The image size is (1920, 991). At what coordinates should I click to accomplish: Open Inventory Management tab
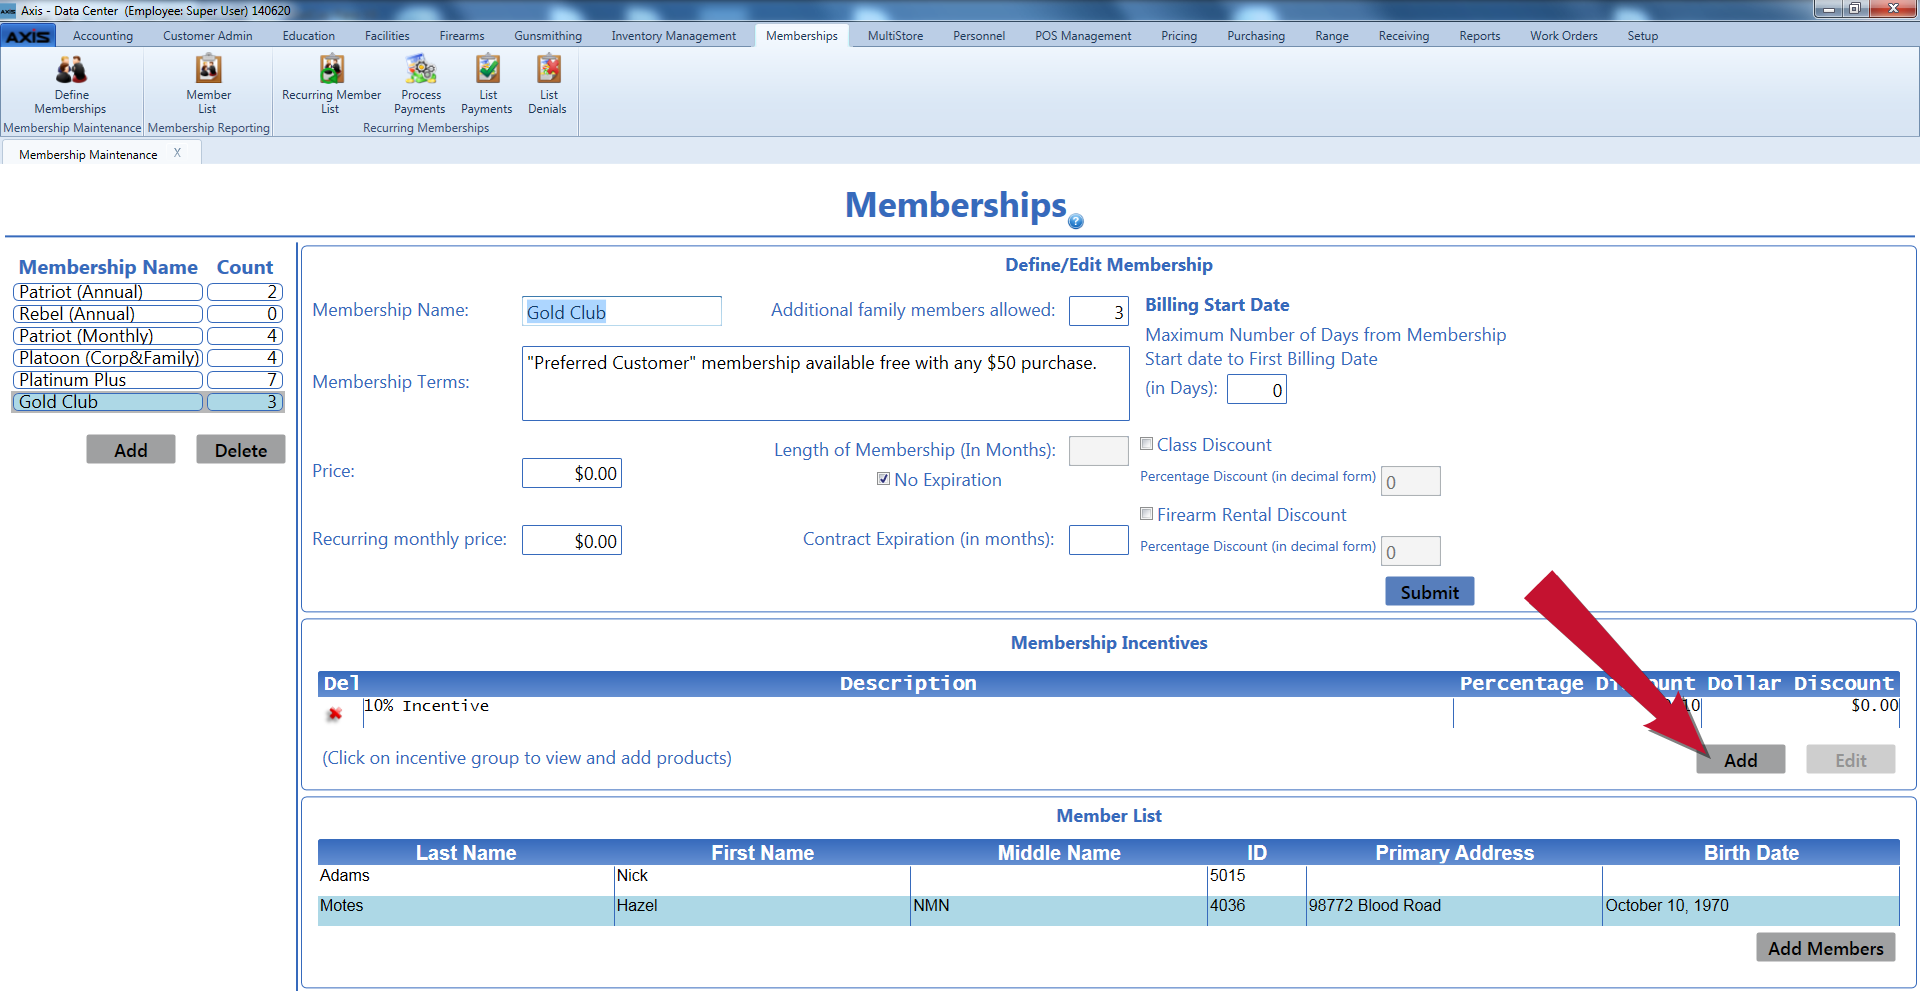coord(674,36)
